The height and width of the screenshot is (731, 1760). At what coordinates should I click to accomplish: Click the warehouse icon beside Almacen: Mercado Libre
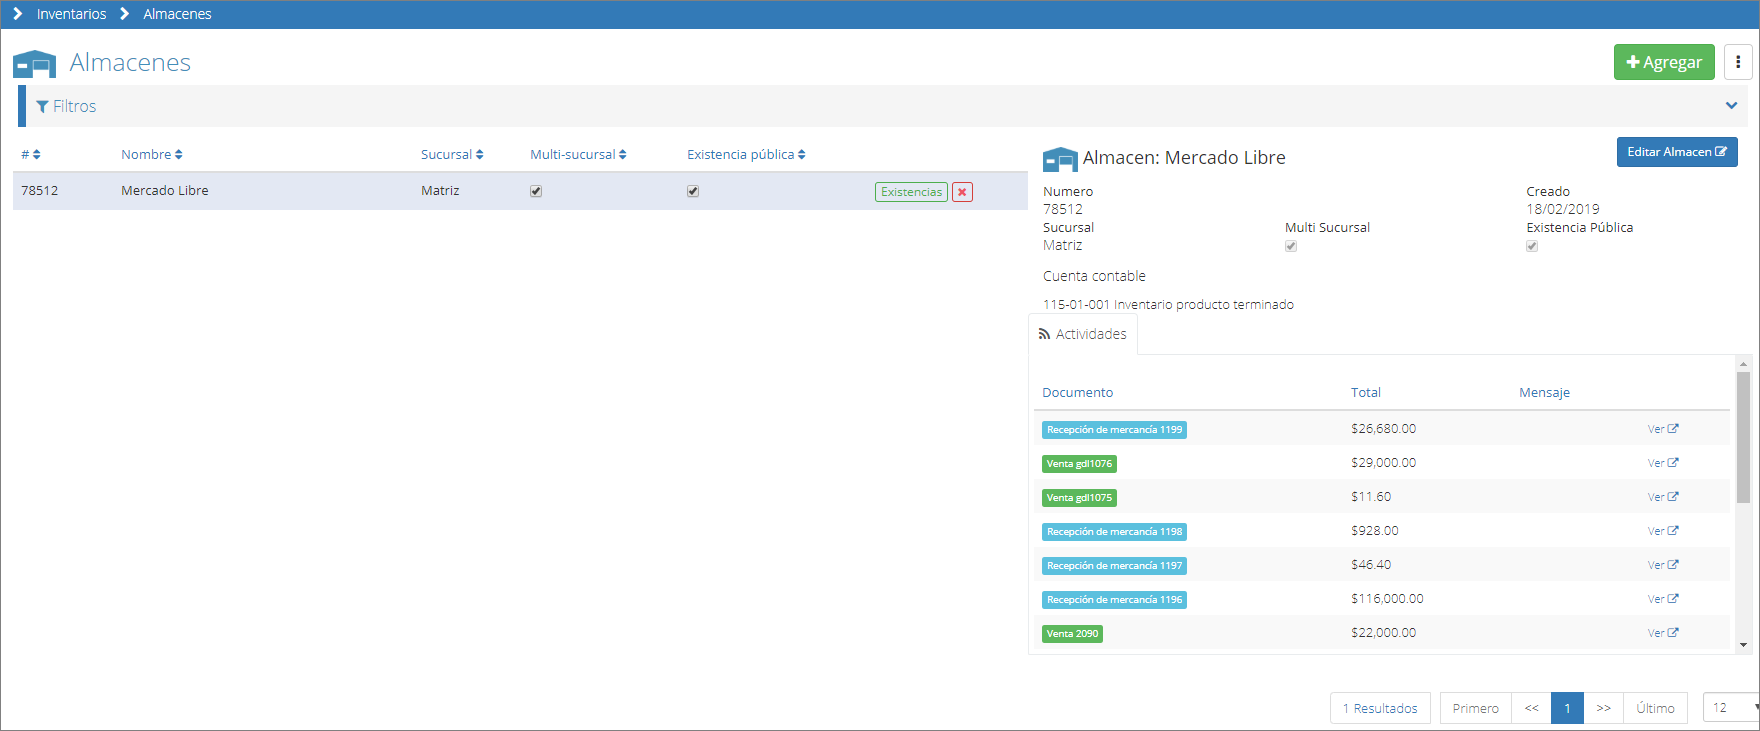click(x=1060, y=159)
